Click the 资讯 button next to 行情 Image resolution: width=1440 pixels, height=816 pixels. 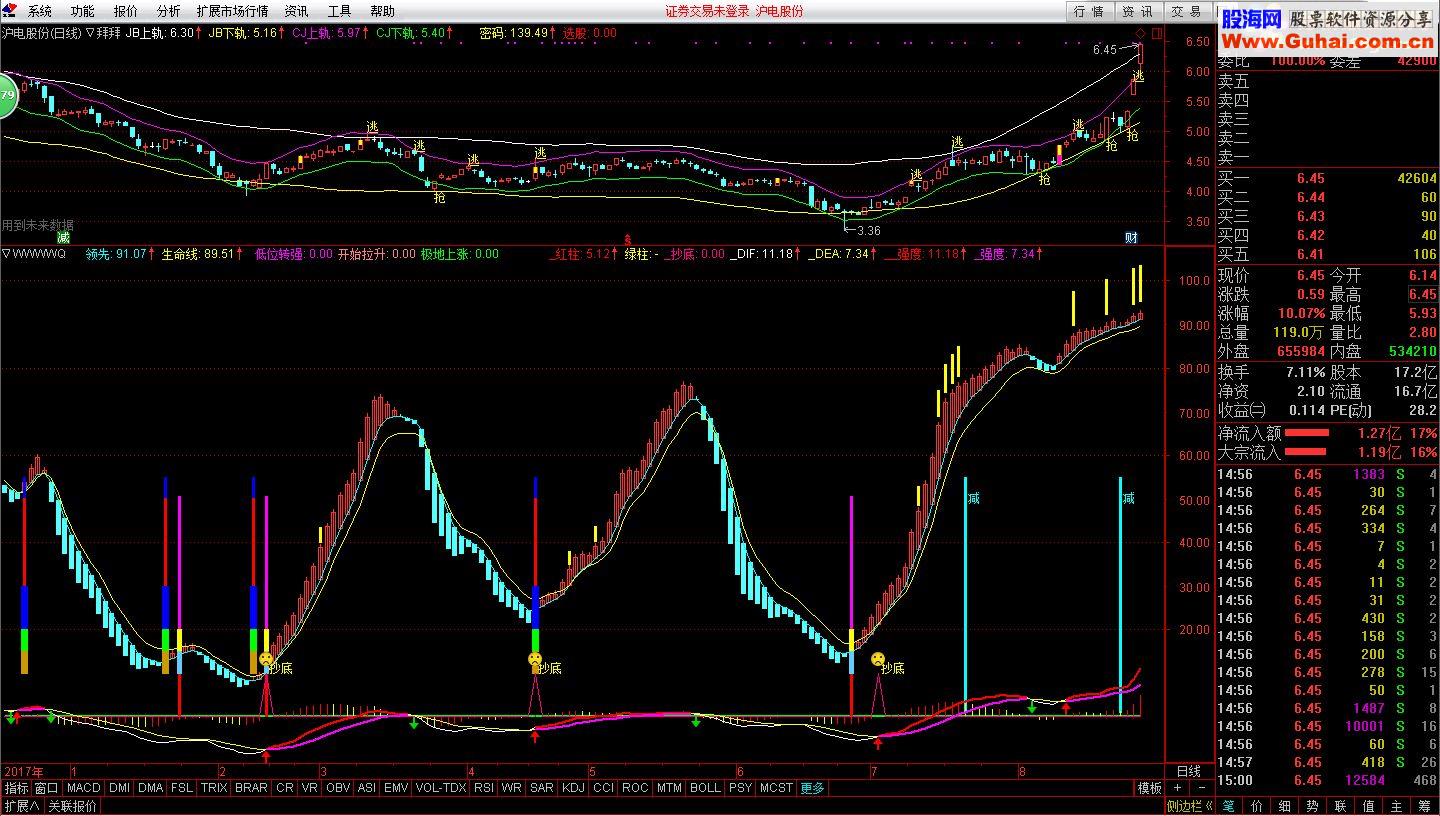click(1137, 11)
